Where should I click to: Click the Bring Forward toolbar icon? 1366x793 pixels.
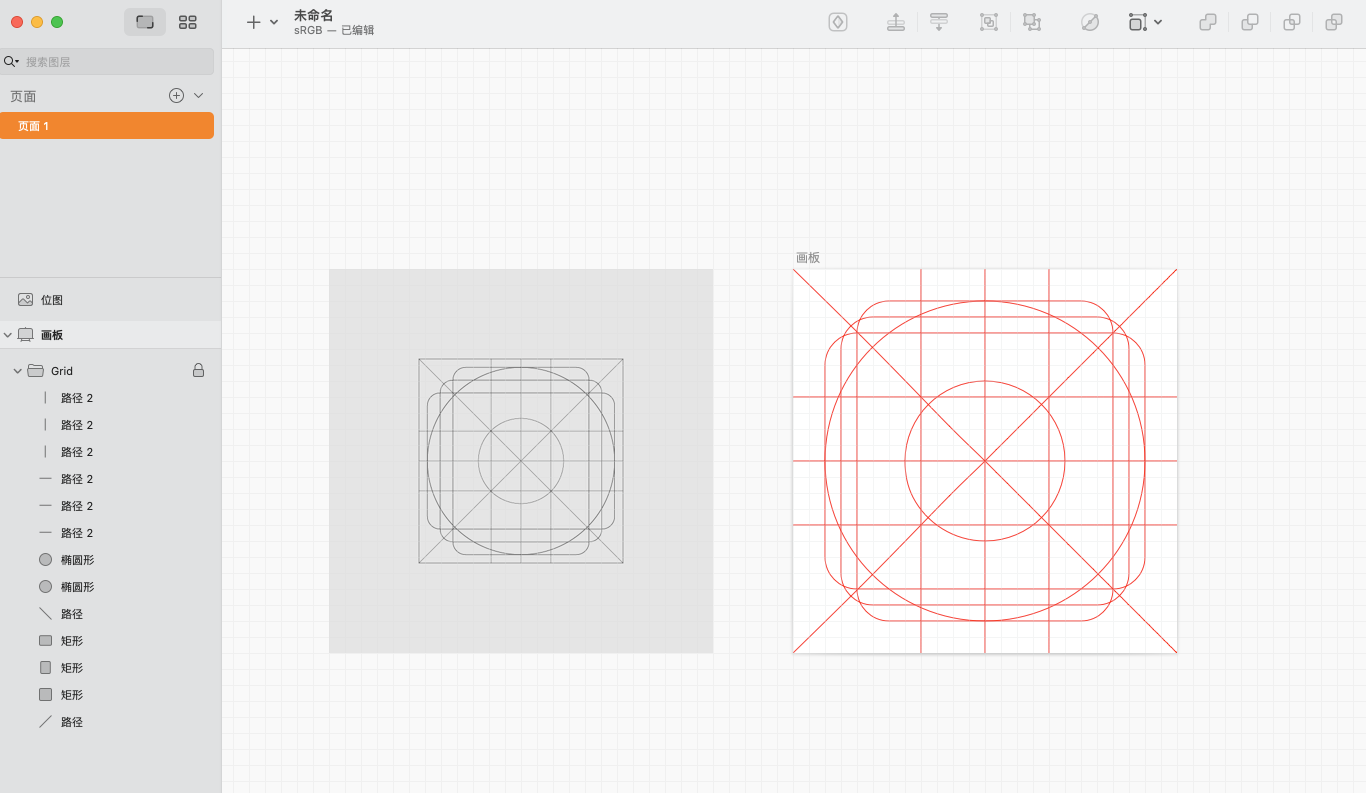[x=896, y=22]
